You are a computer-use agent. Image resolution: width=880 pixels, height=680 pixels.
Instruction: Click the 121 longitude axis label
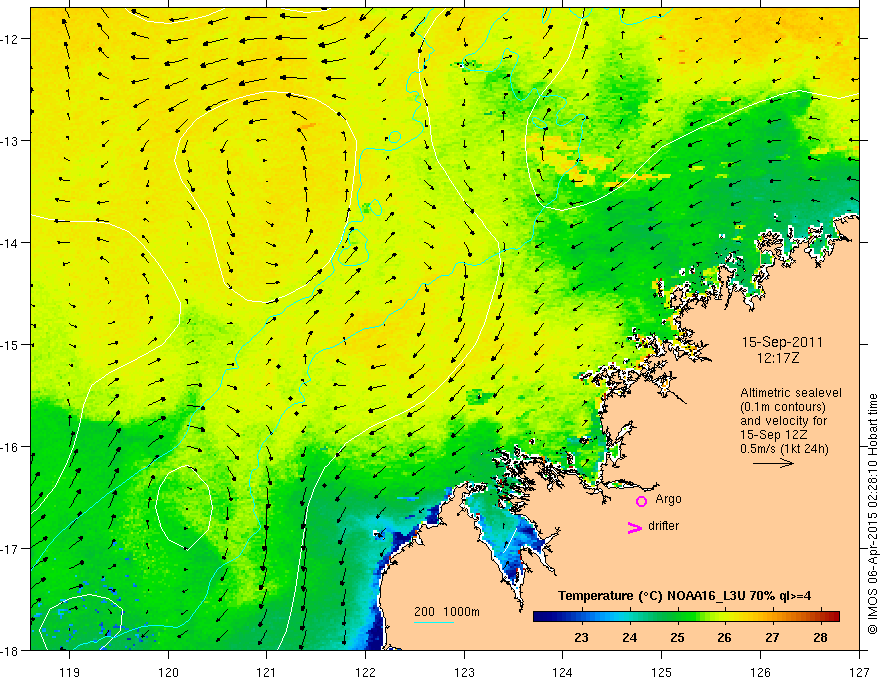267,672
